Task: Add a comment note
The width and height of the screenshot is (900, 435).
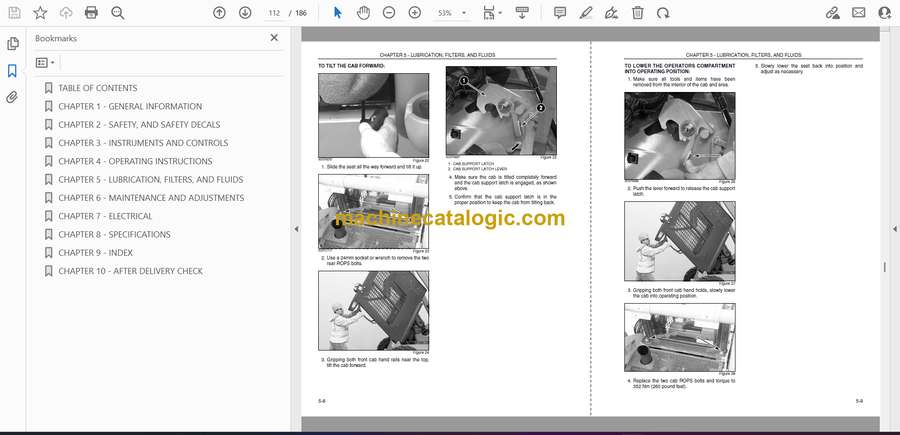Action: (560, 13)
